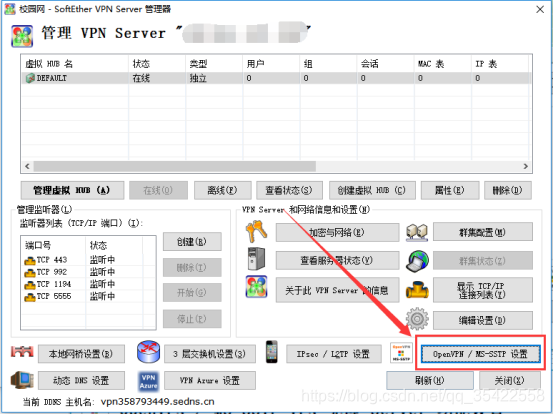This screenshot has height=414, width=554.
Task: Click 刷新(H) refresh button
Action: tap(430, 380)
